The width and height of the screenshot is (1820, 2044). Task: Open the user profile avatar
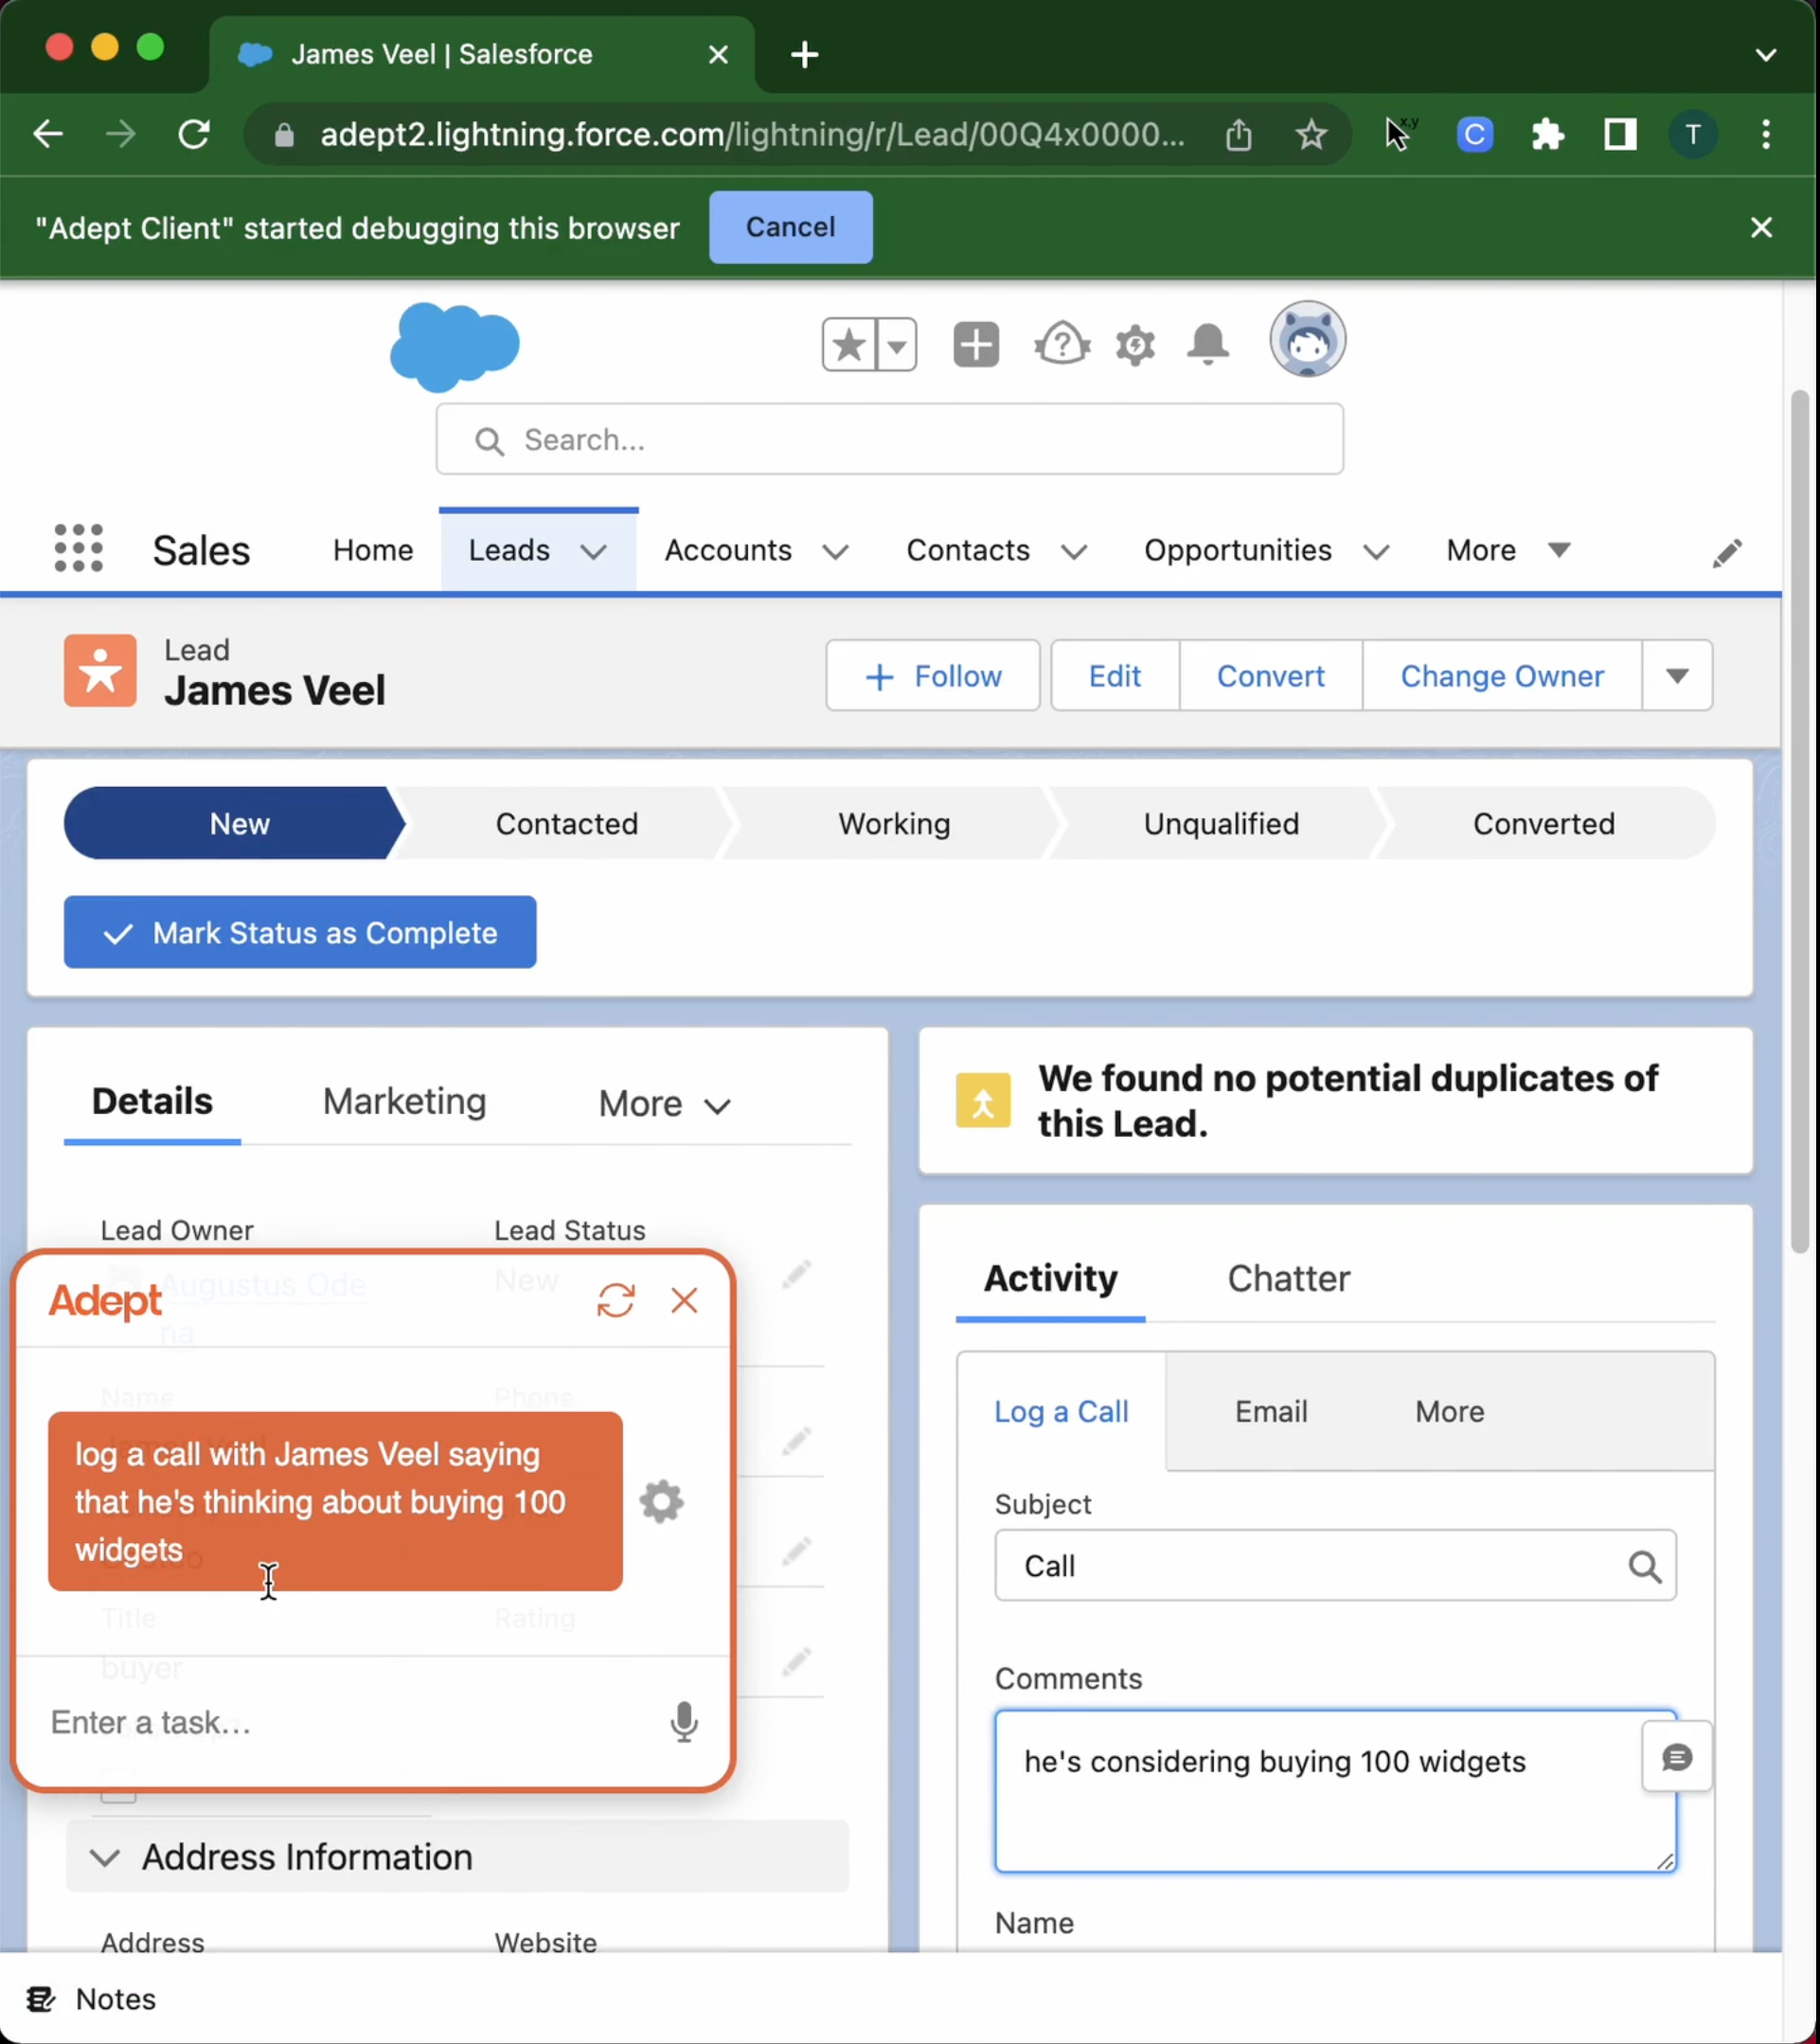pos(1307,340)
